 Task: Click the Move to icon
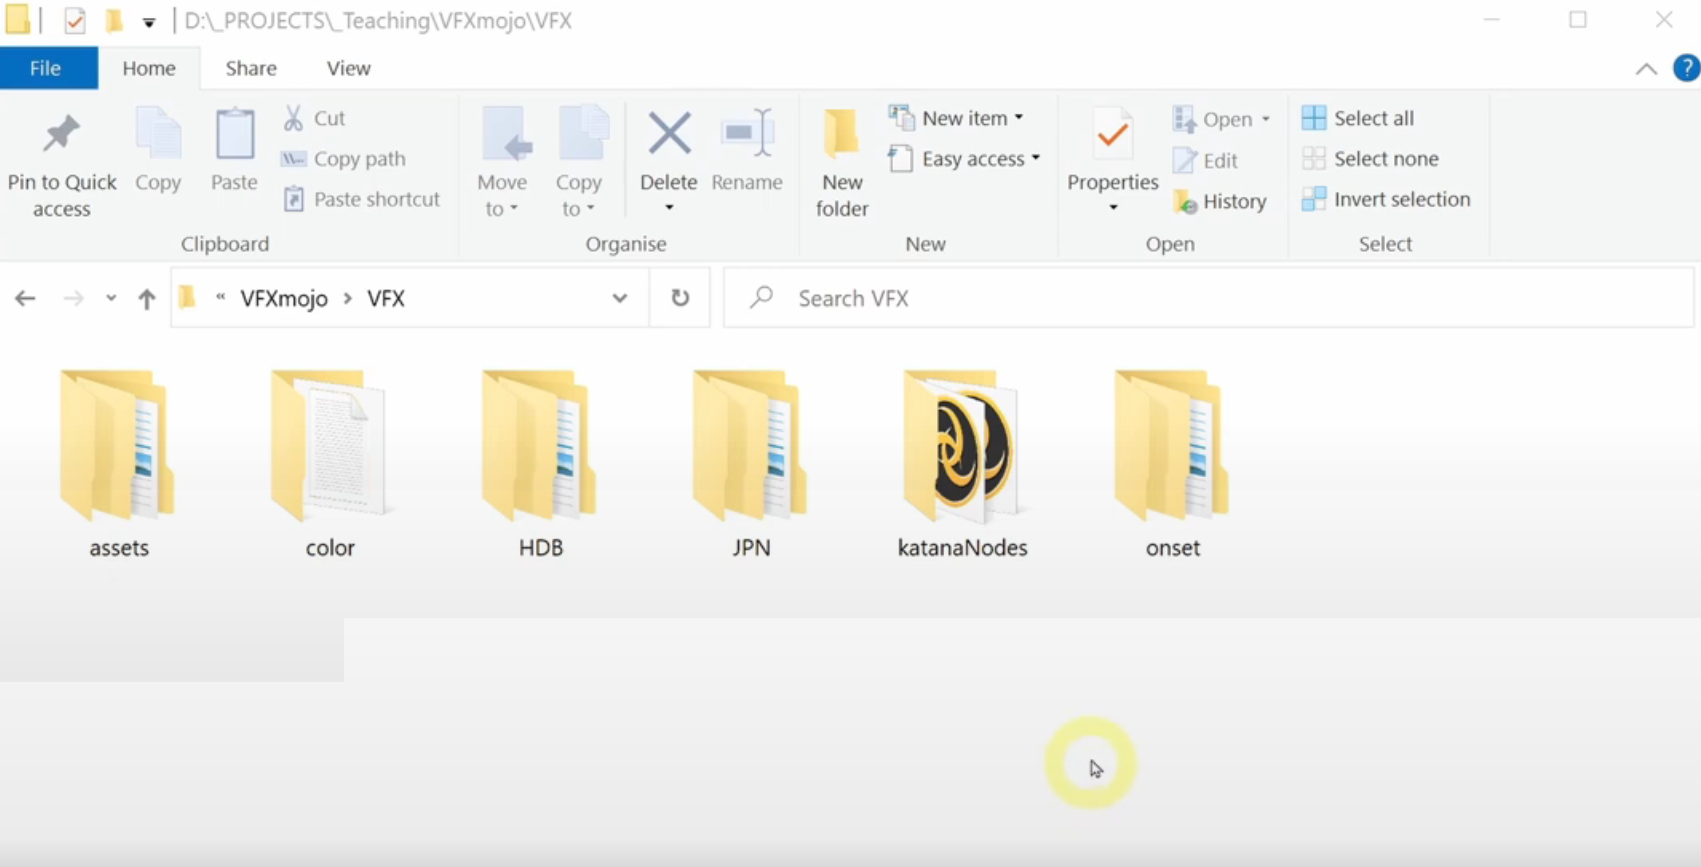[x=506, y=134]
